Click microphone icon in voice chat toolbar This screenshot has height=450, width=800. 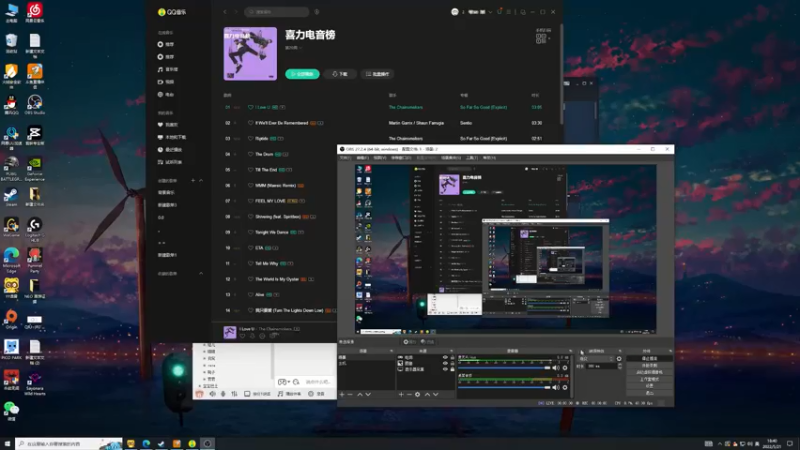[x=223, y=394]
